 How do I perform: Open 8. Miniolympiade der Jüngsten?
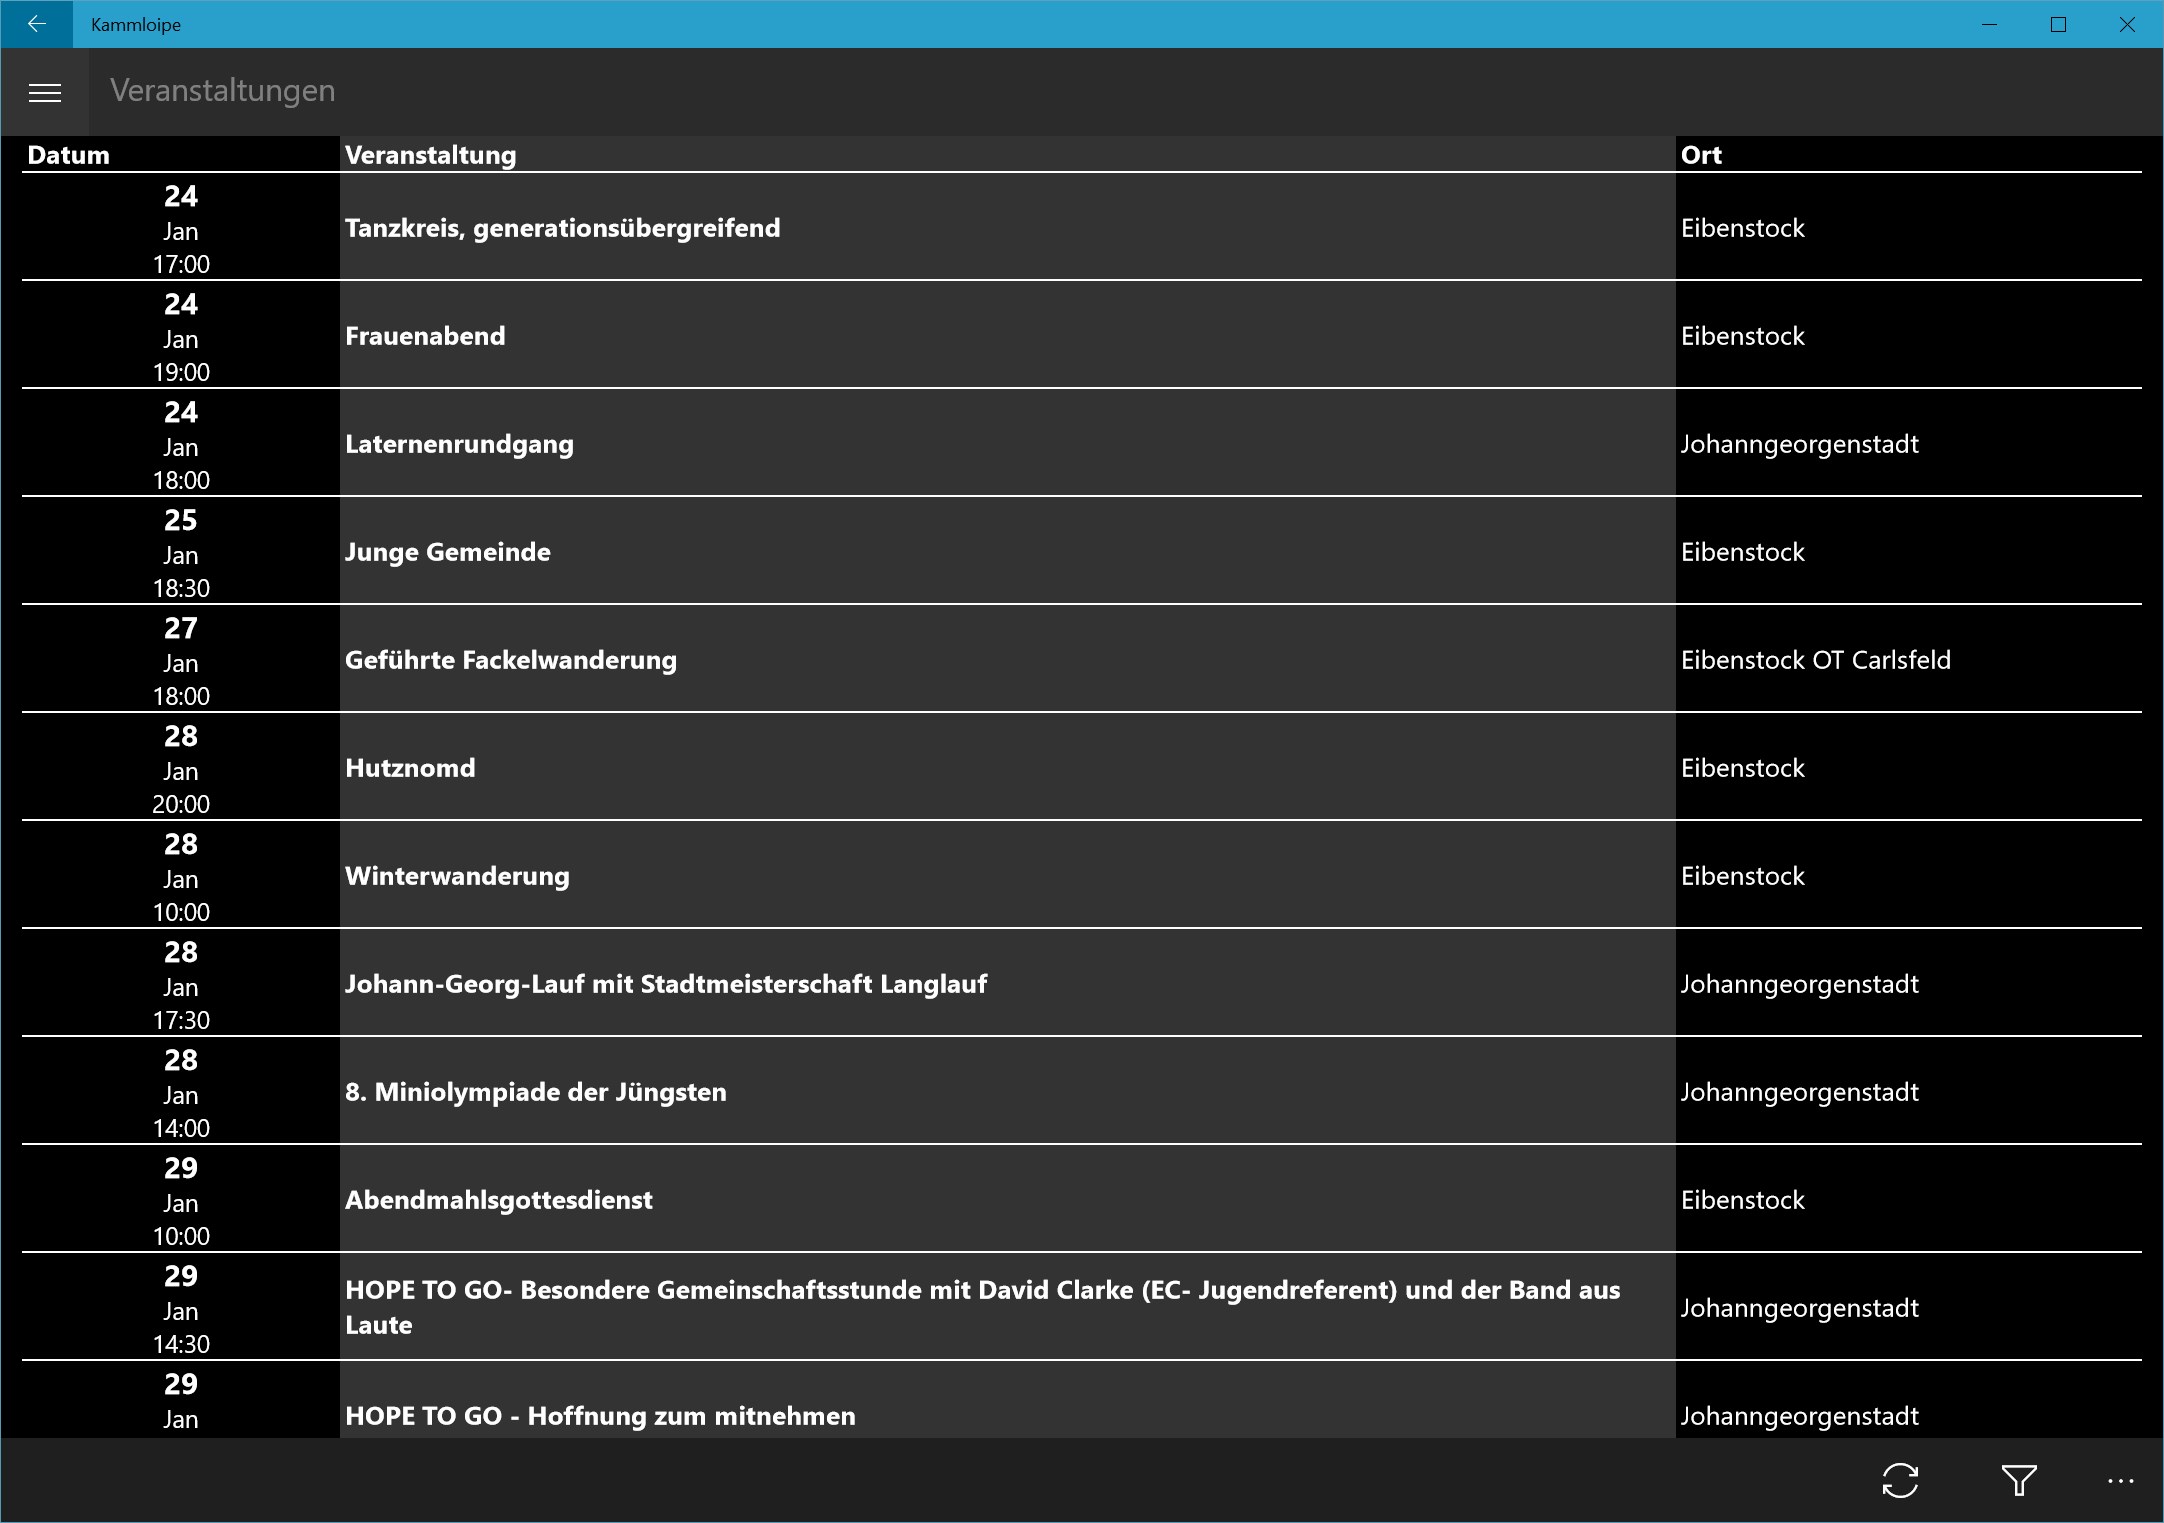pyautogui.click(x=535, y=1092)
